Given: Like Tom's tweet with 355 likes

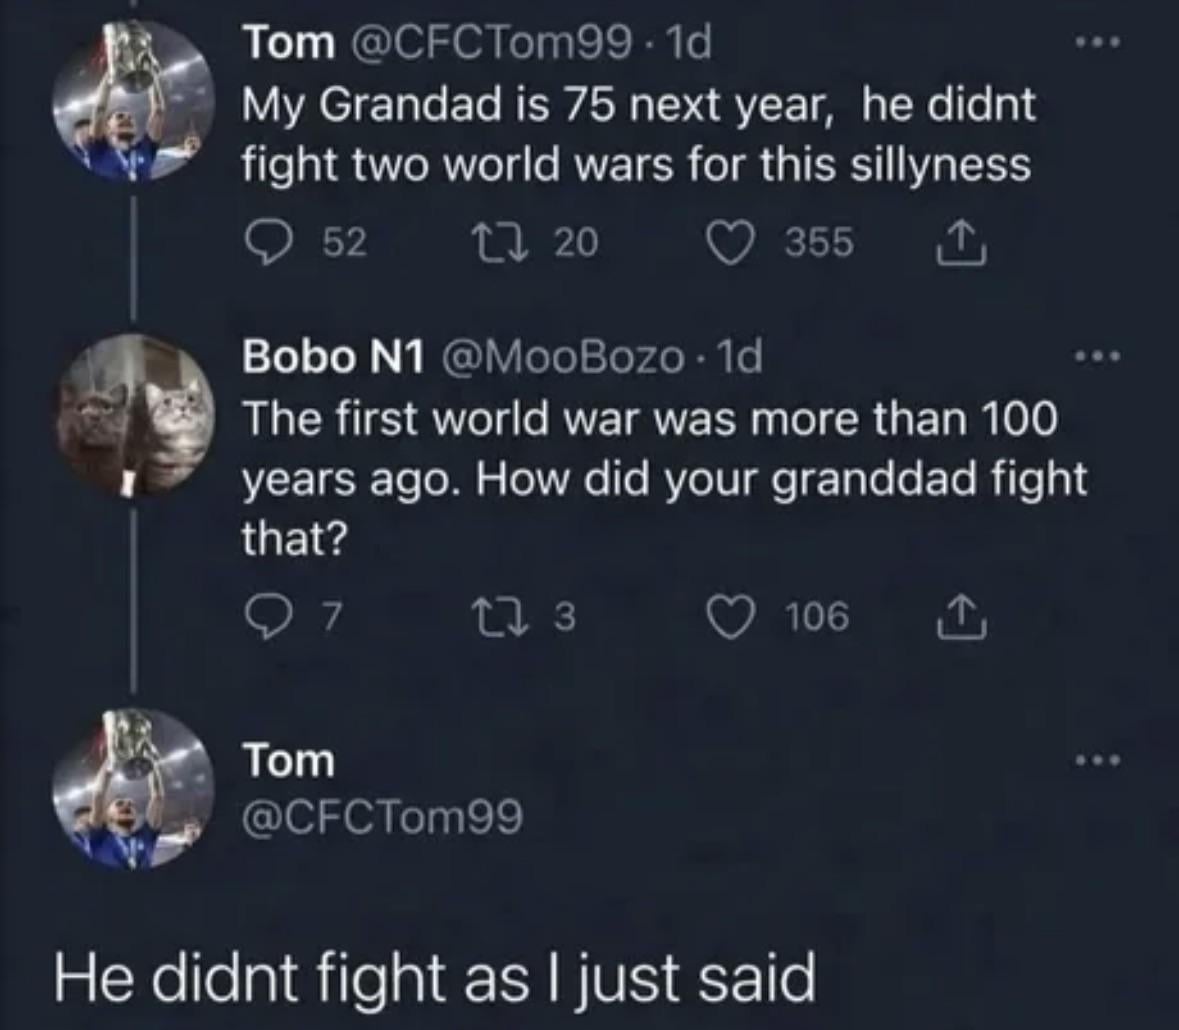Looking at the screenshot, I should (x=731, y=243).
